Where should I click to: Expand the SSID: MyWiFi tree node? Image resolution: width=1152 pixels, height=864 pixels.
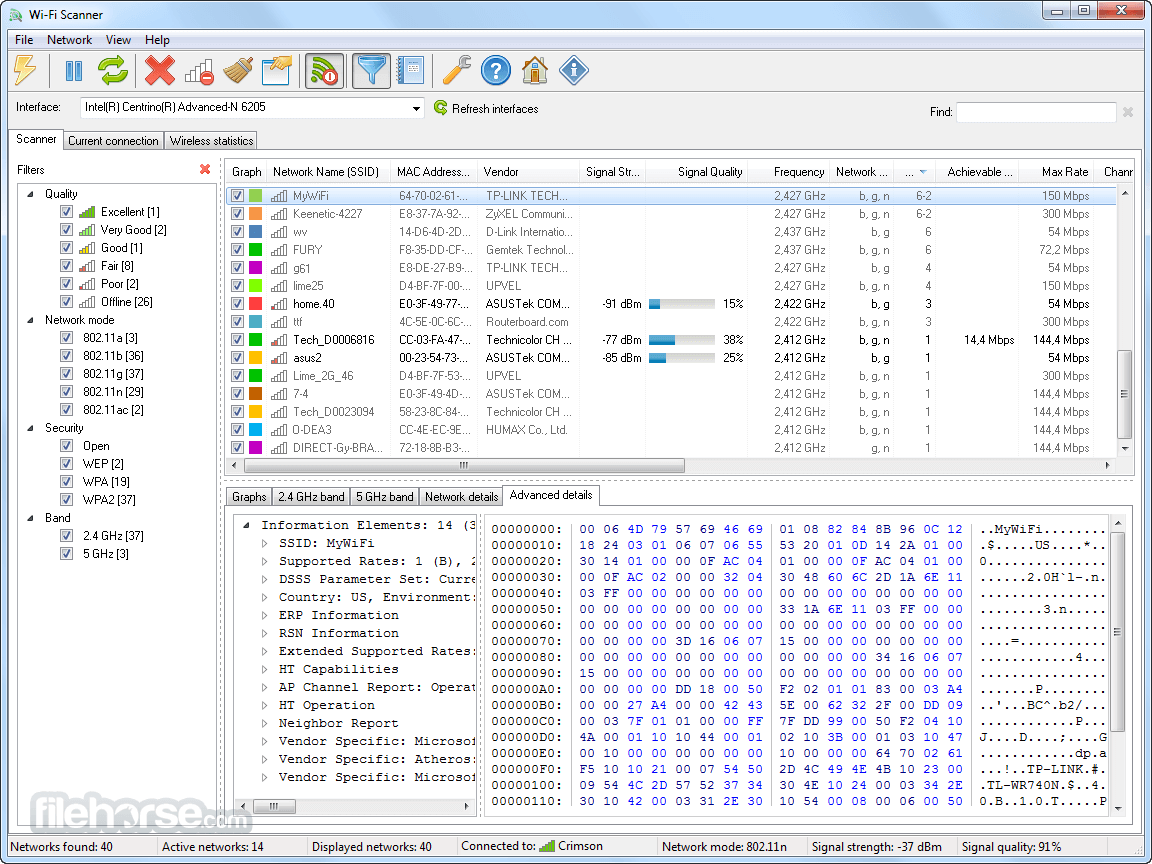coord(264,544)
